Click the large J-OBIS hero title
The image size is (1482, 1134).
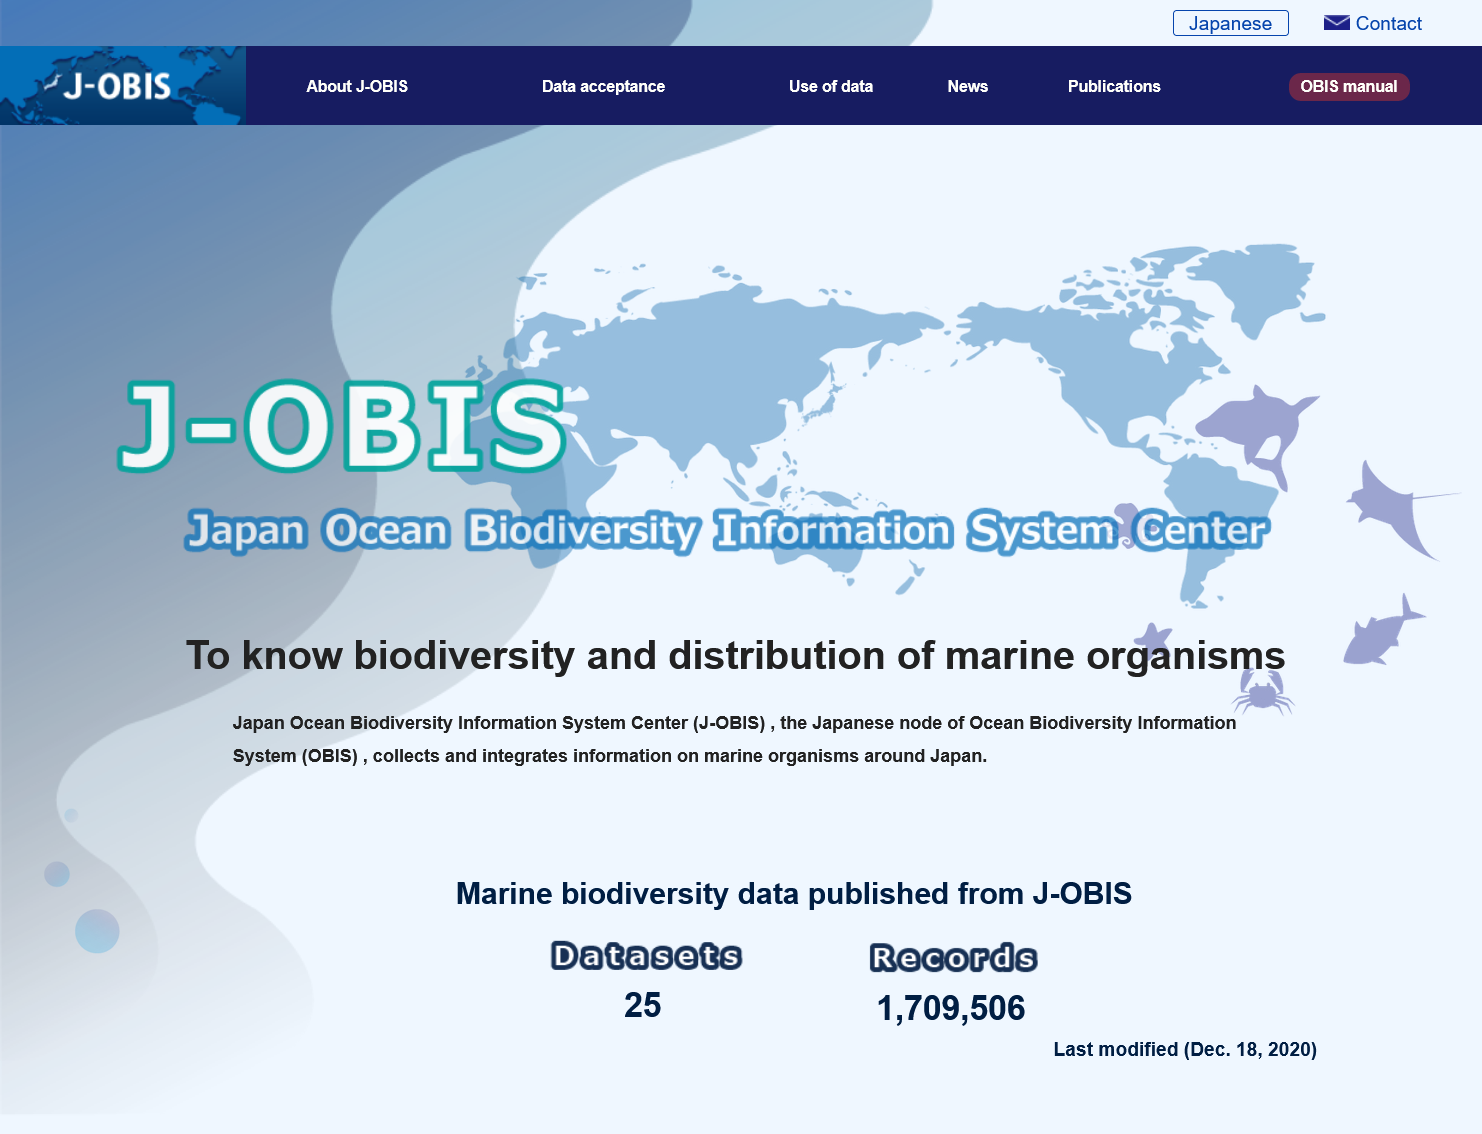[x=343, y=426]
